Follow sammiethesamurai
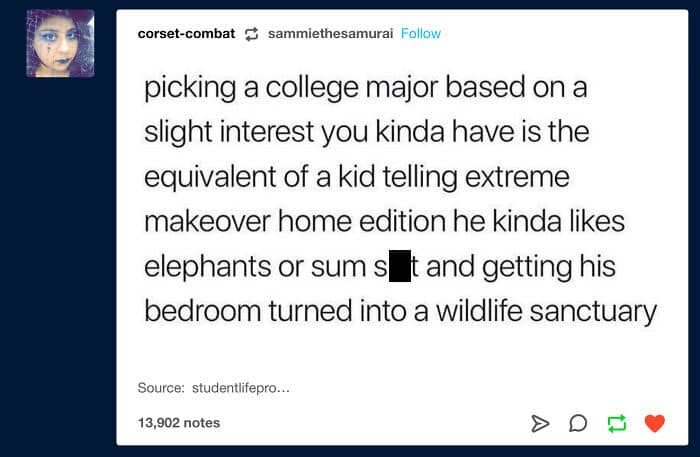 [421, 33]
